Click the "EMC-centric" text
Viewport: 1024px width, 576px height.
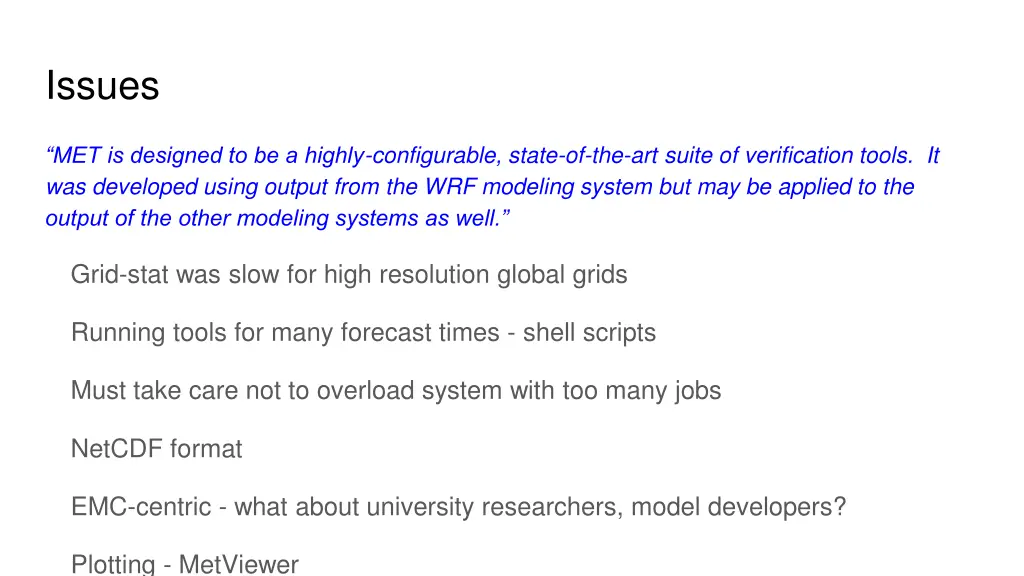click(141, 507)
